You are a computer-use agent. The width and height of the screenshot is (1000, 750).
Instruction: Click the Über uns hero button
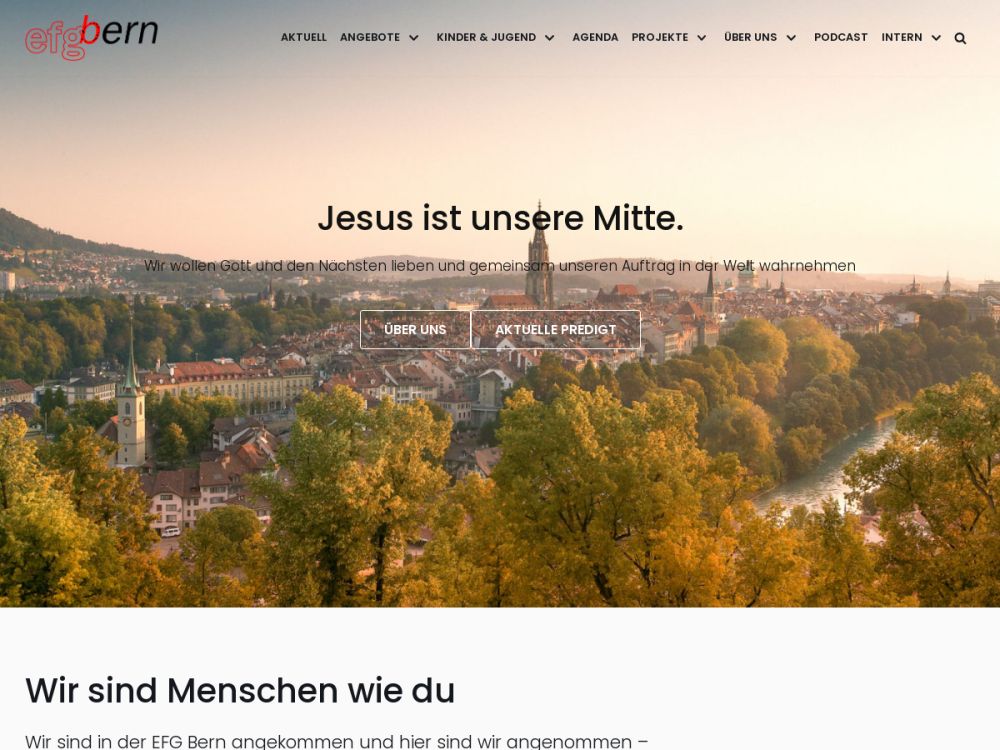click(415, 330)
